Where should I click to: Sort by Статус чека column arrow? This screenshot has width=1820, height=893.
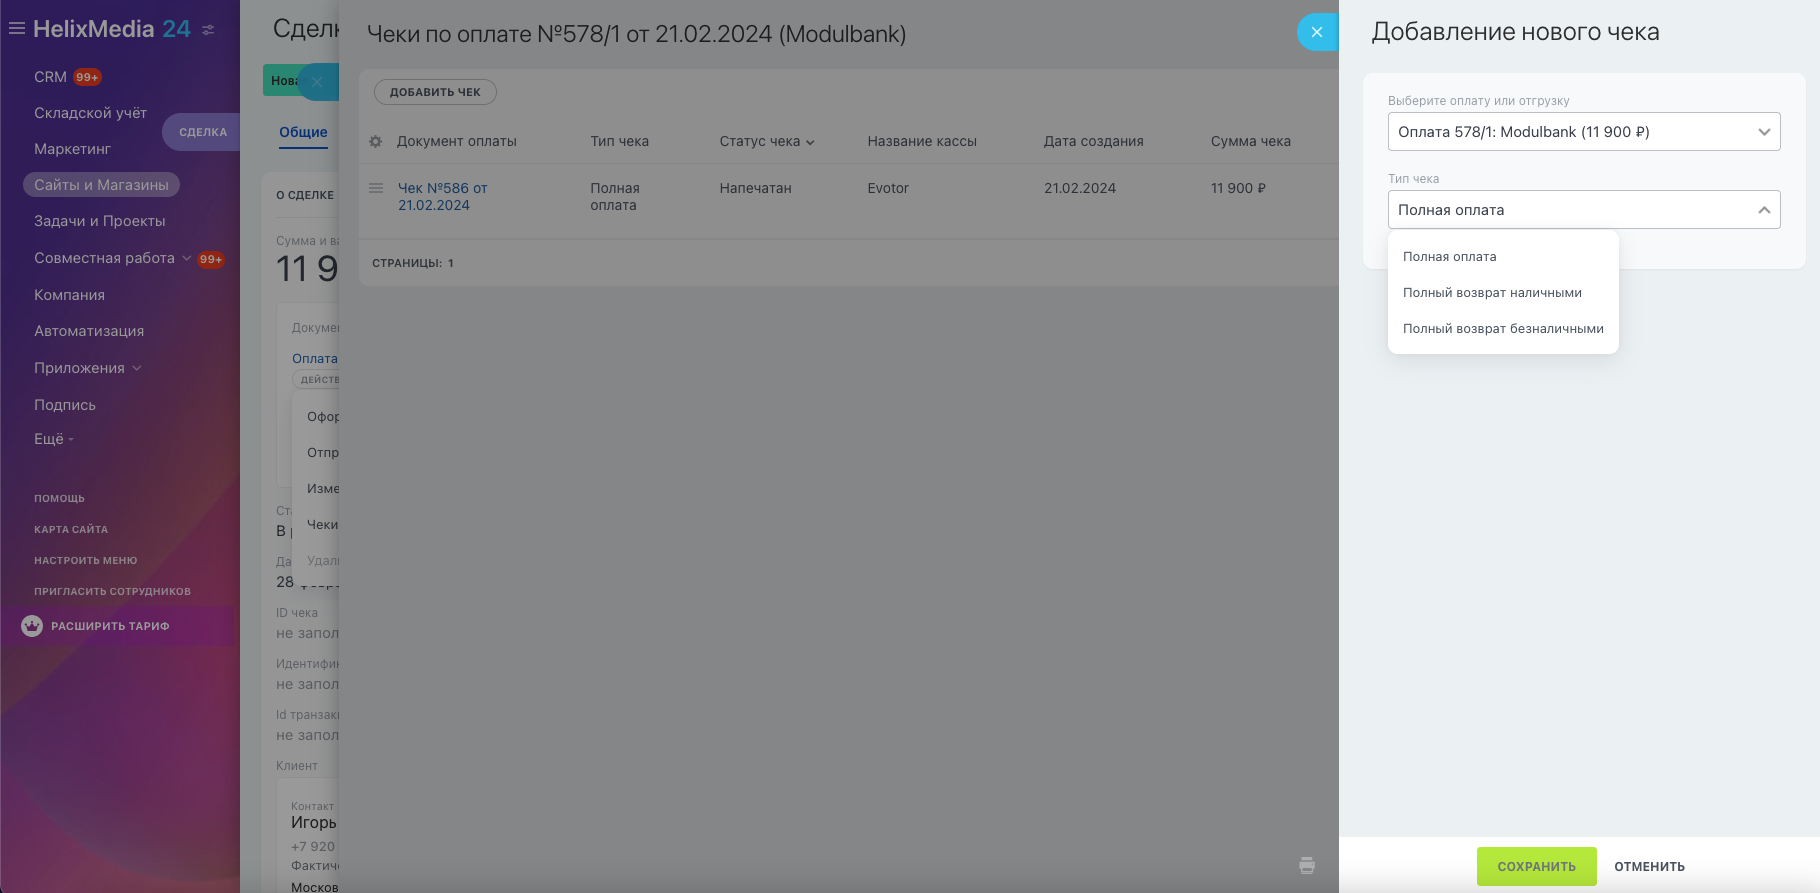pyautogui.click(x=811, y=142)
